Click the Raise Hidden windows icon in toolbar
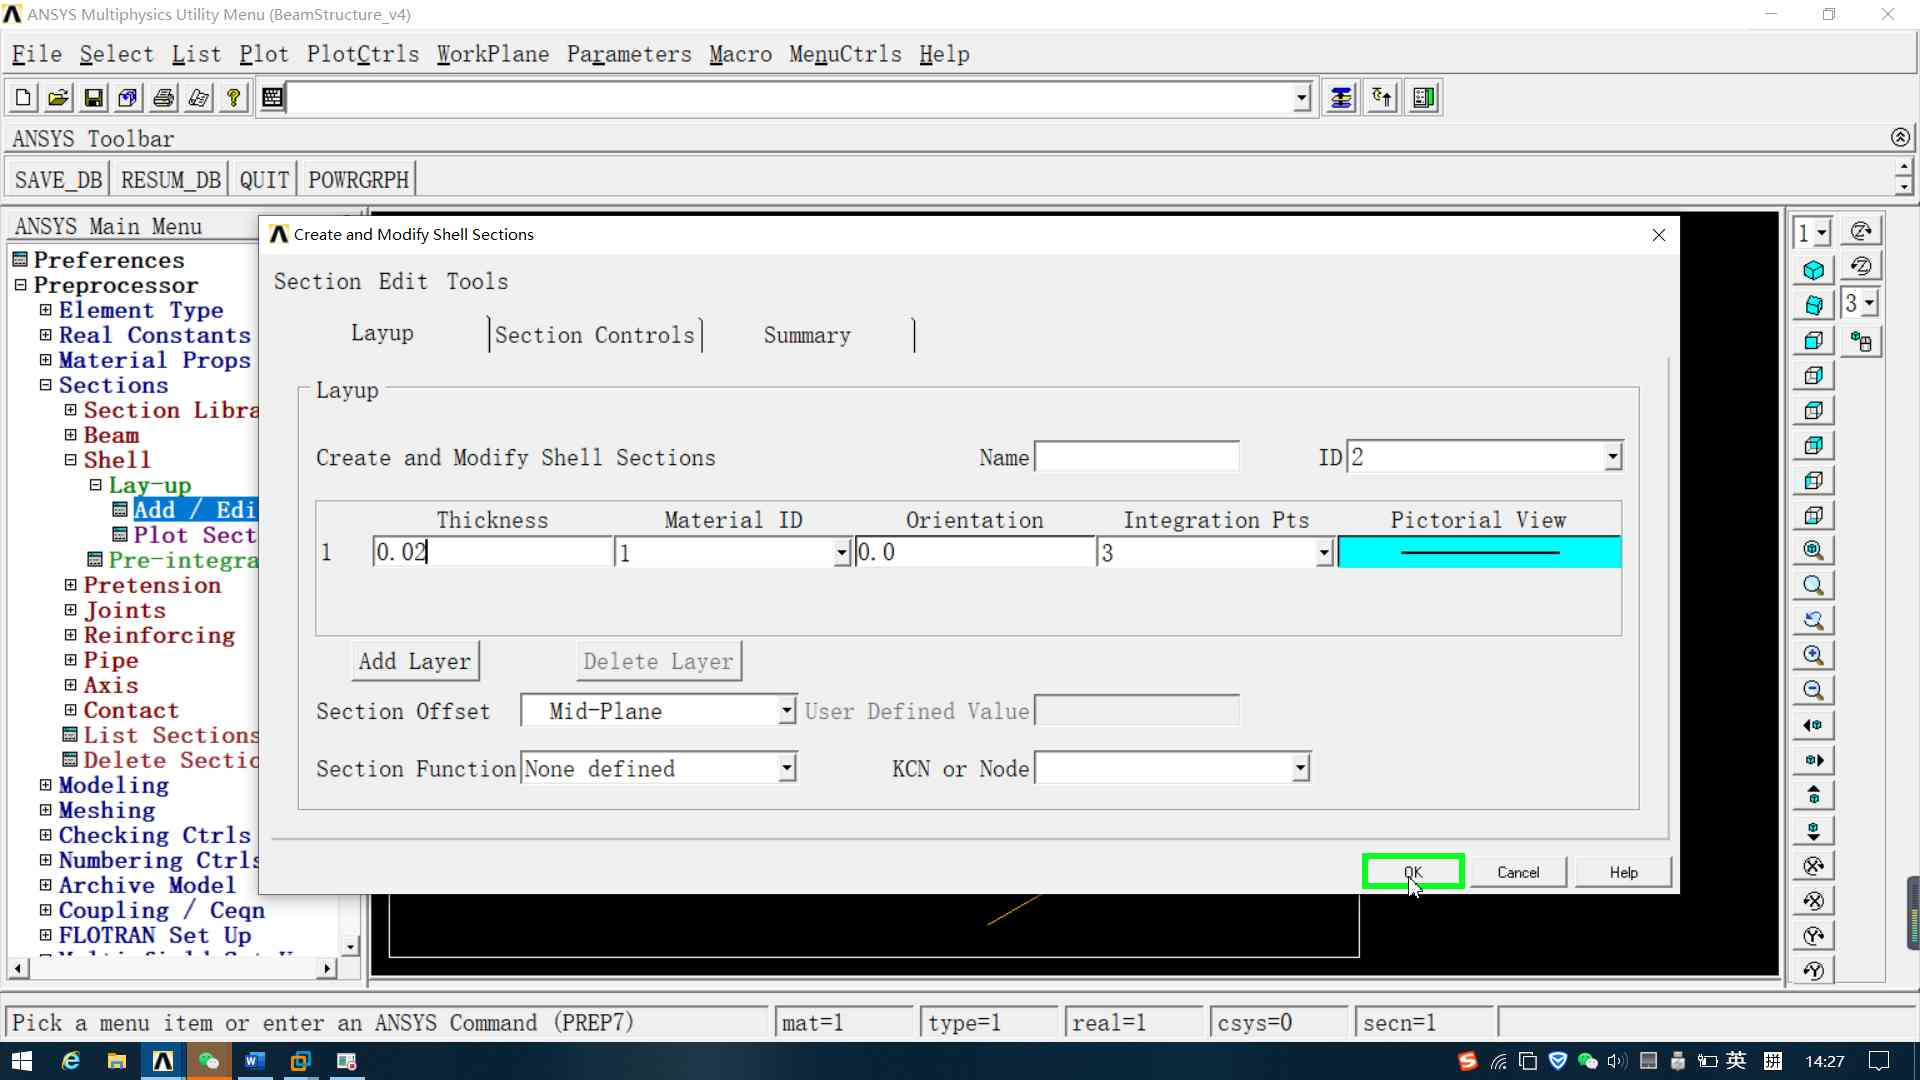 [1341, 98]
